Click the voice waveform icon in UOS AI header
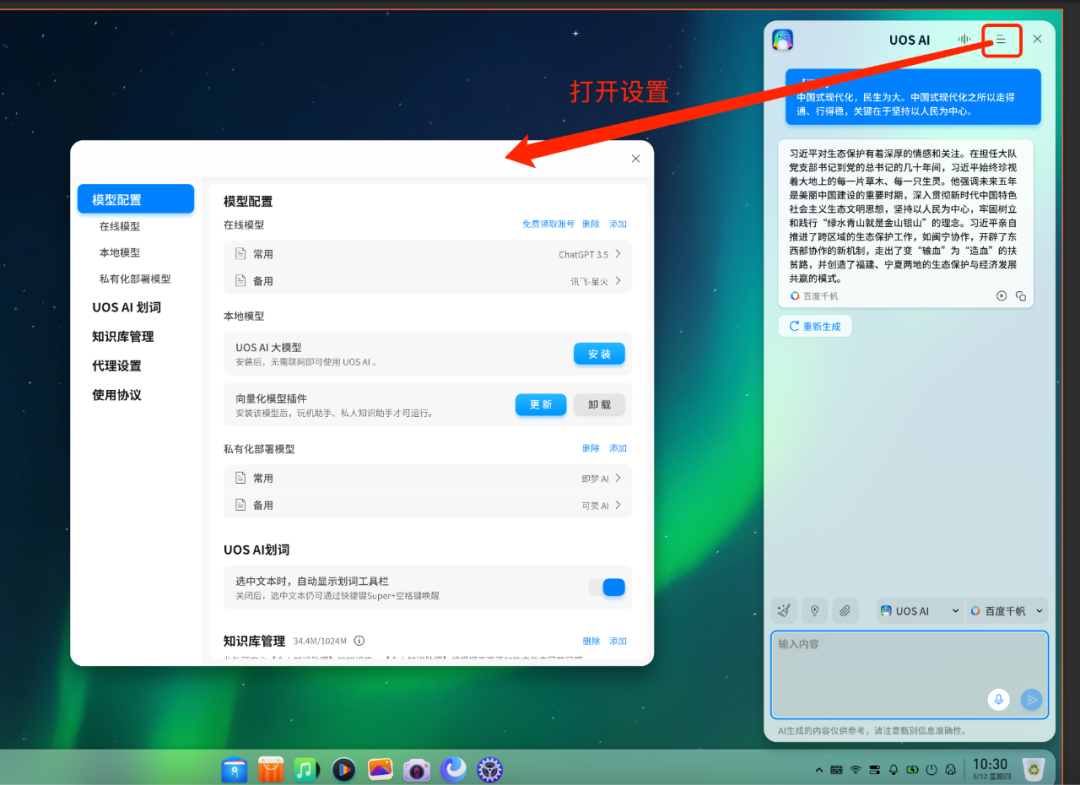This screenshot has width=1080, height=785. point(964,39)
